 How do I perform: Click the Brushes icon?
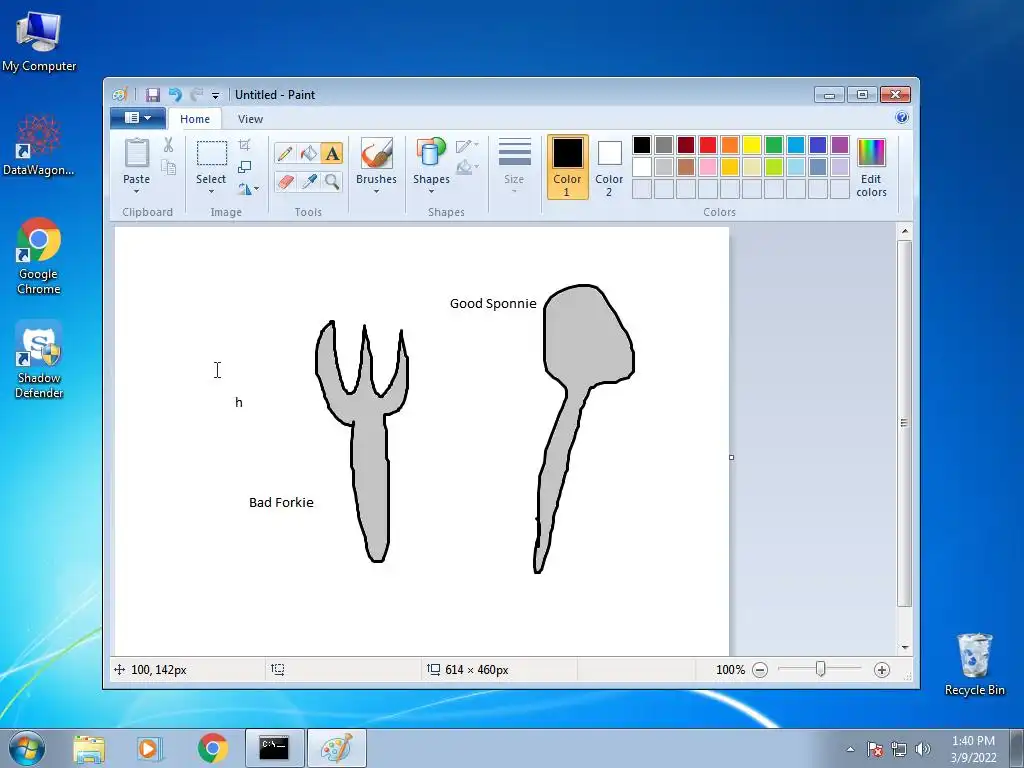click(x=376, y=153)
